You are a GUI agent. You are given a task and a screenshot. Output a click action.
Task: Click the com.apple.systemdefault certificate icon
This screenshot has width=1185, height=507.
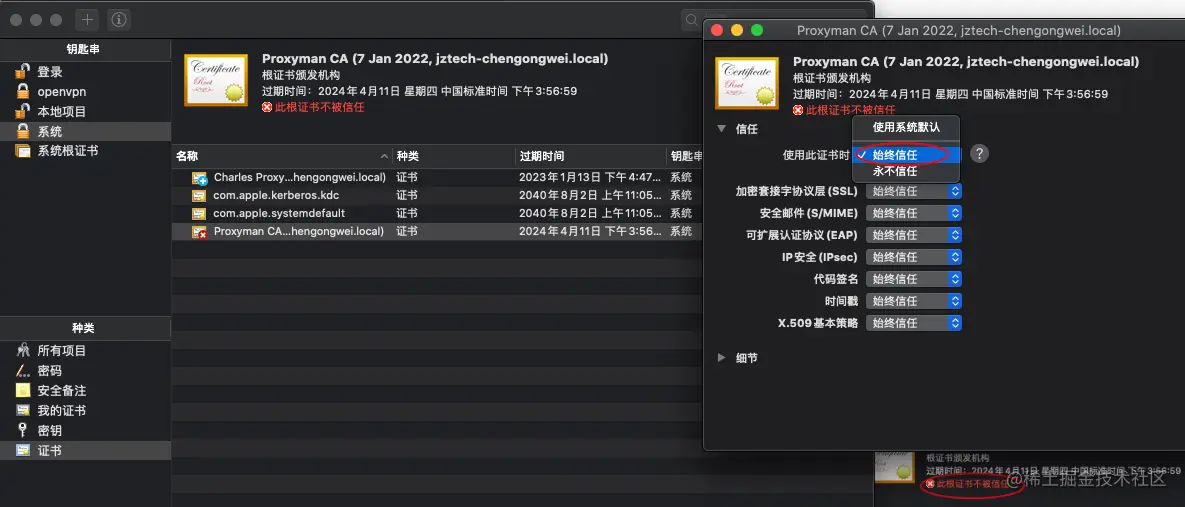click(x=199, y=214)
